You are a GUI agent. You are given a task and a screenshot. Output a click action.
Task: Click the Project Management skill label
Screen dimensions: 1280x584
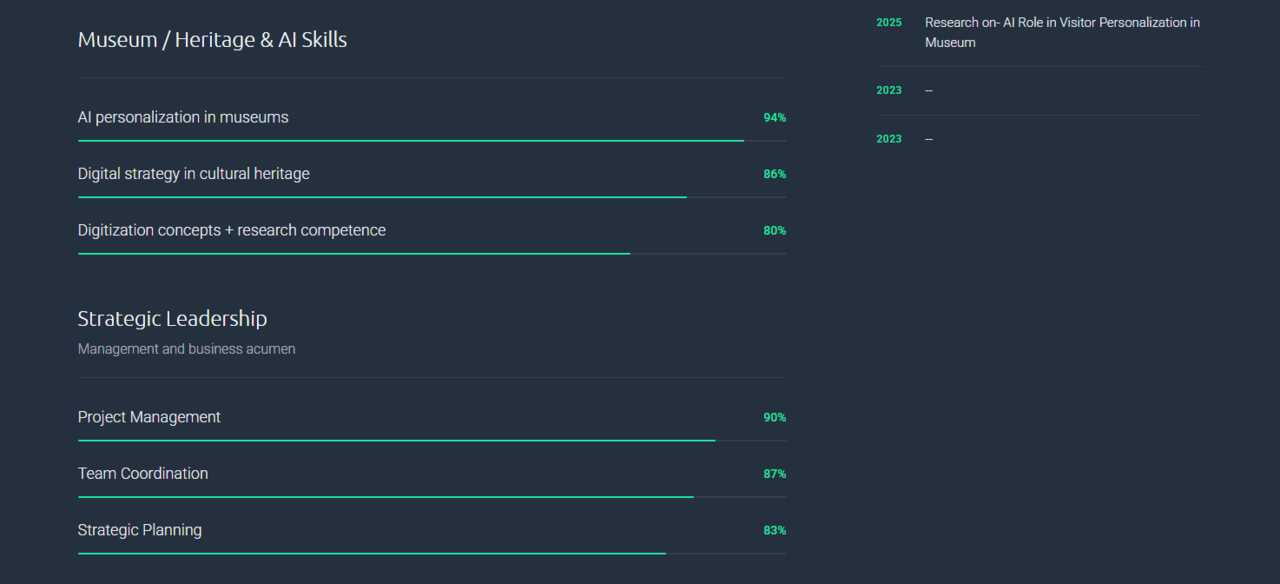click(149, 417)
